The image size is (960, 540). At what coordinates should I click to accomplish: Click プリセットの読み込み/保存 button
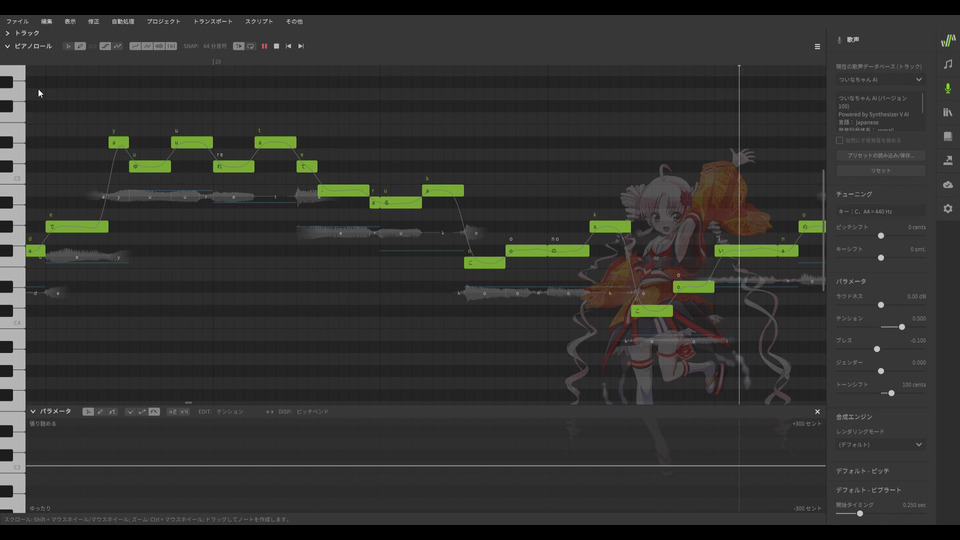point(880,156)
